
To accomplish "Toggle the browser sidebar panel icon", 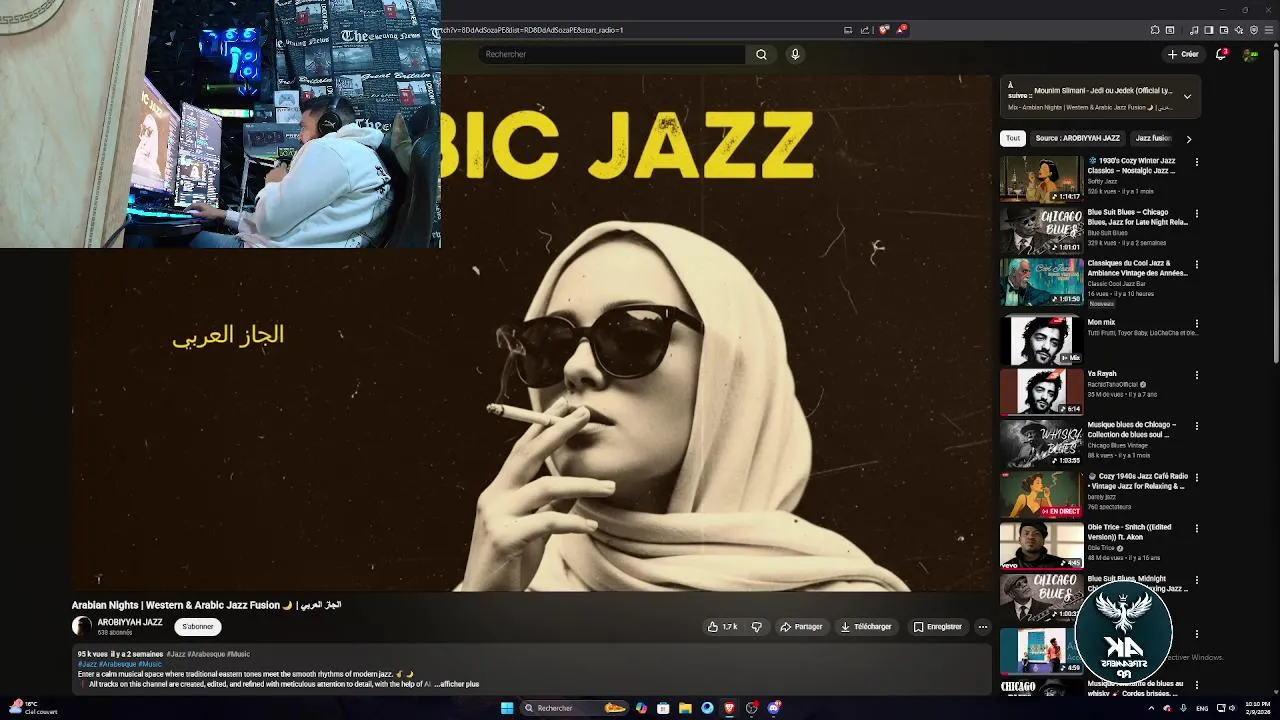I will coord(1208,30).
